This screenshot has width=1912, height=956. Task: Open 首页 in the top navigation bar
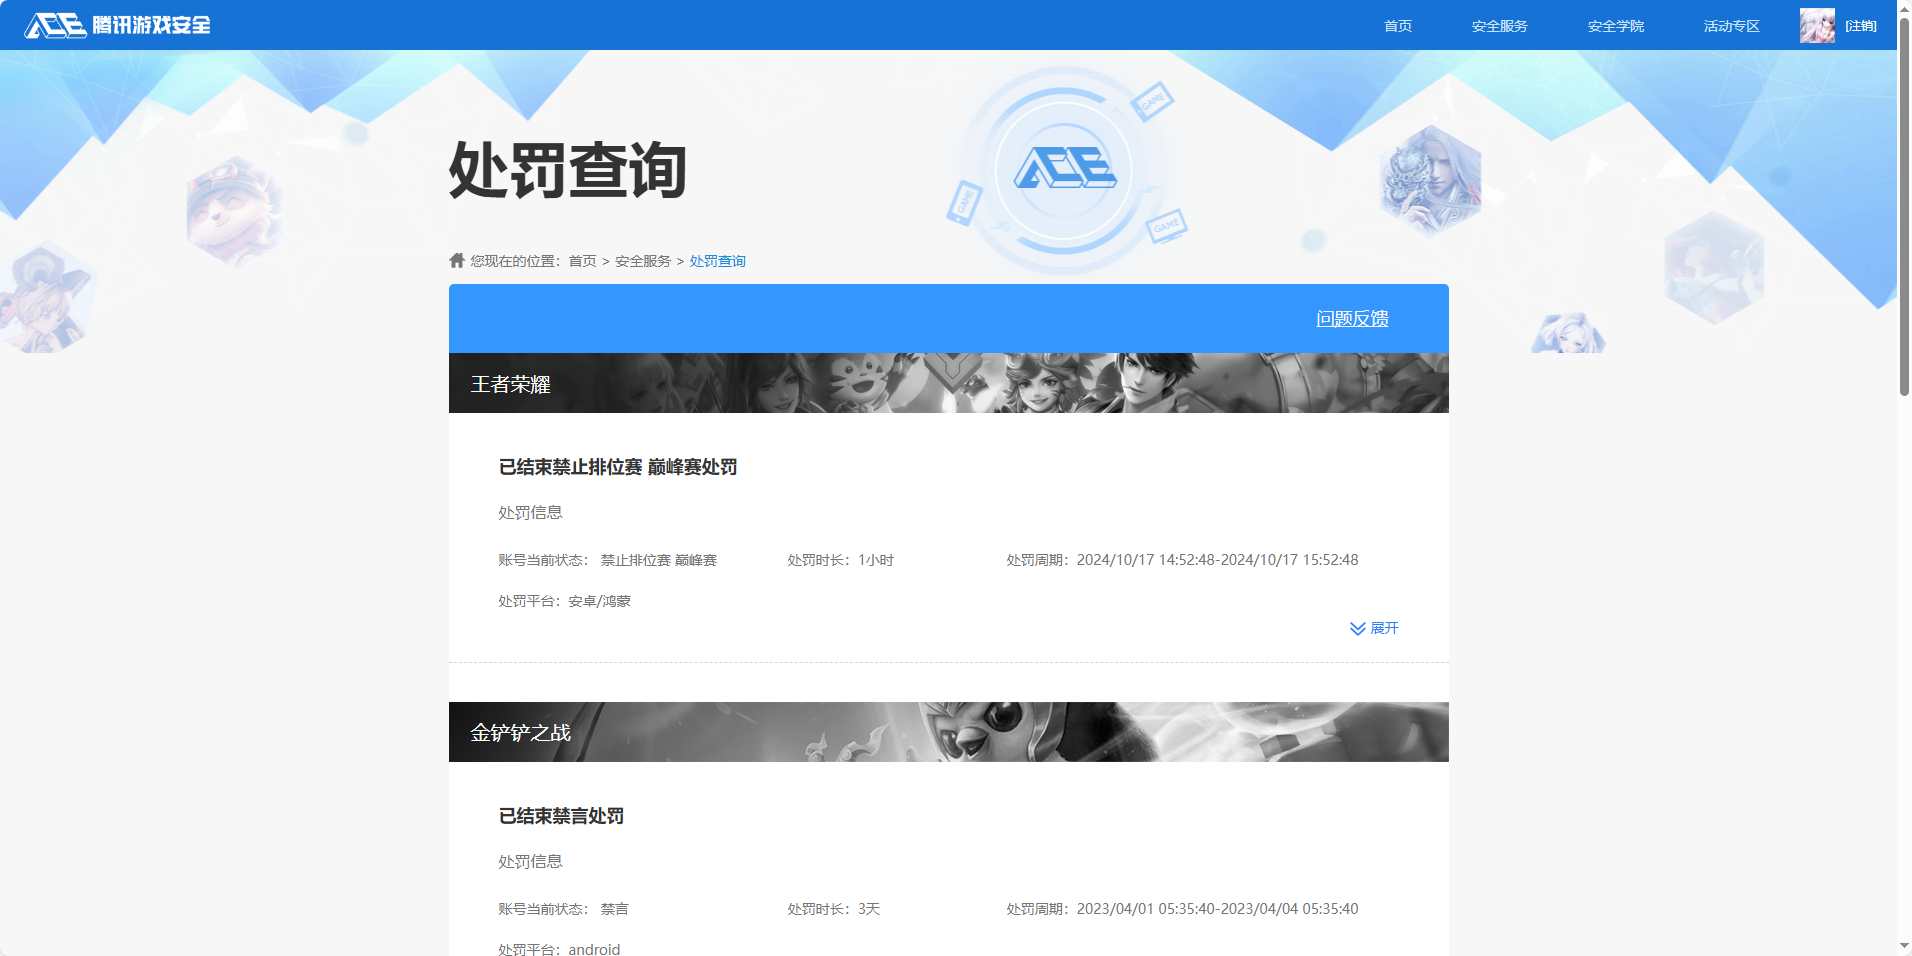point(1397,26)
